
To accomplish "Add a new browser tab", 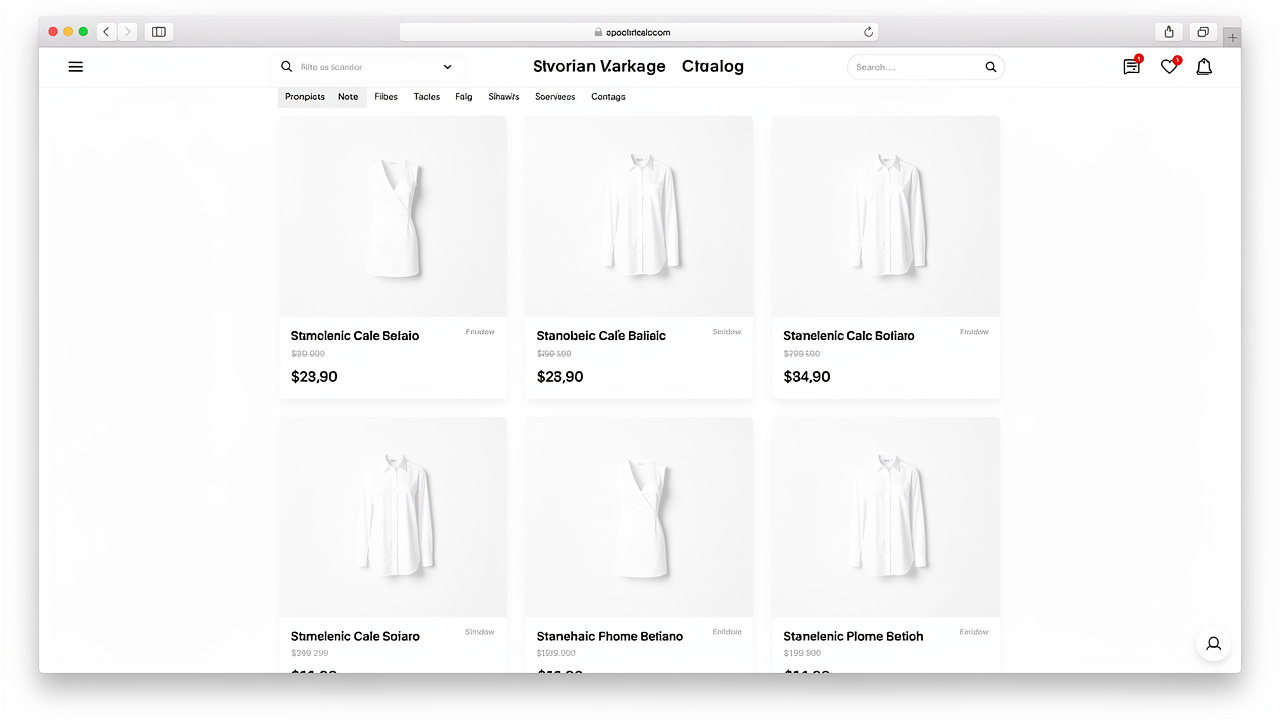I will click(x=1232, y=37).
